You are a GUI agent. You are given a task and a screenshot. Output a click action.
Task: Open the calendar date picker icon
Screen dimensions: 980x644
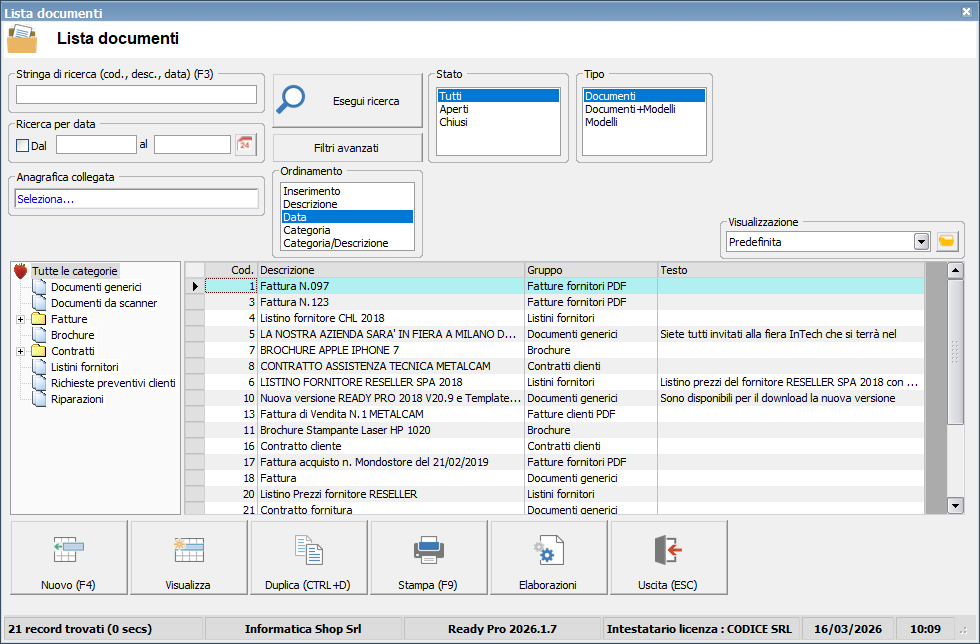pos(246,145)
